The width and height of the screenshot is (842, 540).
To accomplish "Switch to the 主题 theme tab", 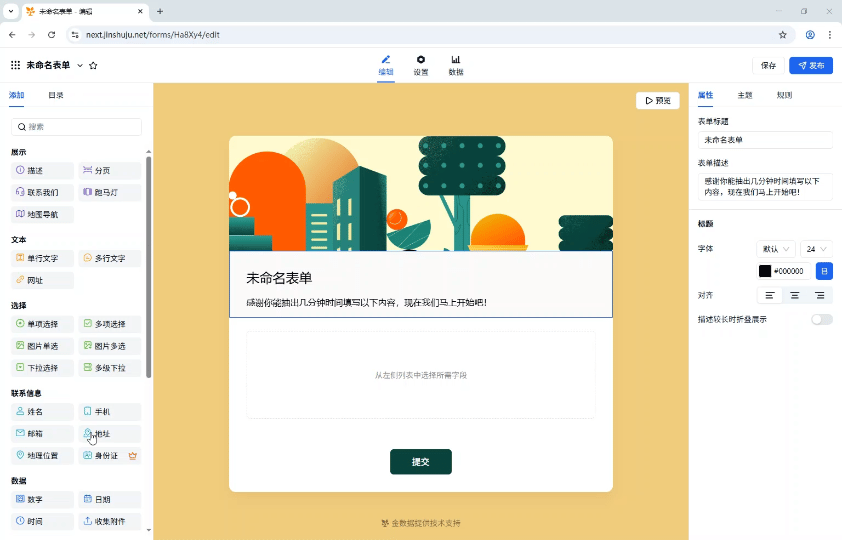I will pos(745,95).
